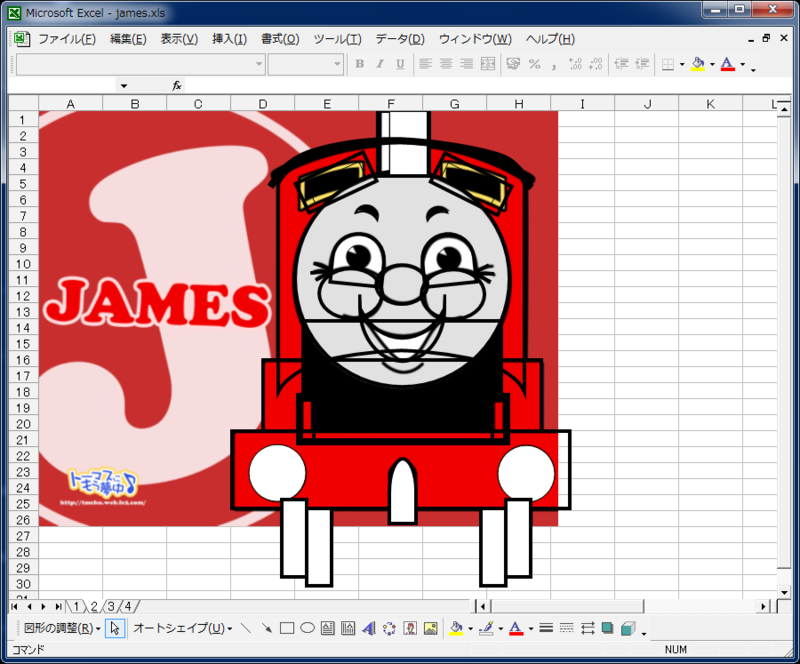Click the insert function fx button
Screen dimensions: 800x664
[177, 86]
